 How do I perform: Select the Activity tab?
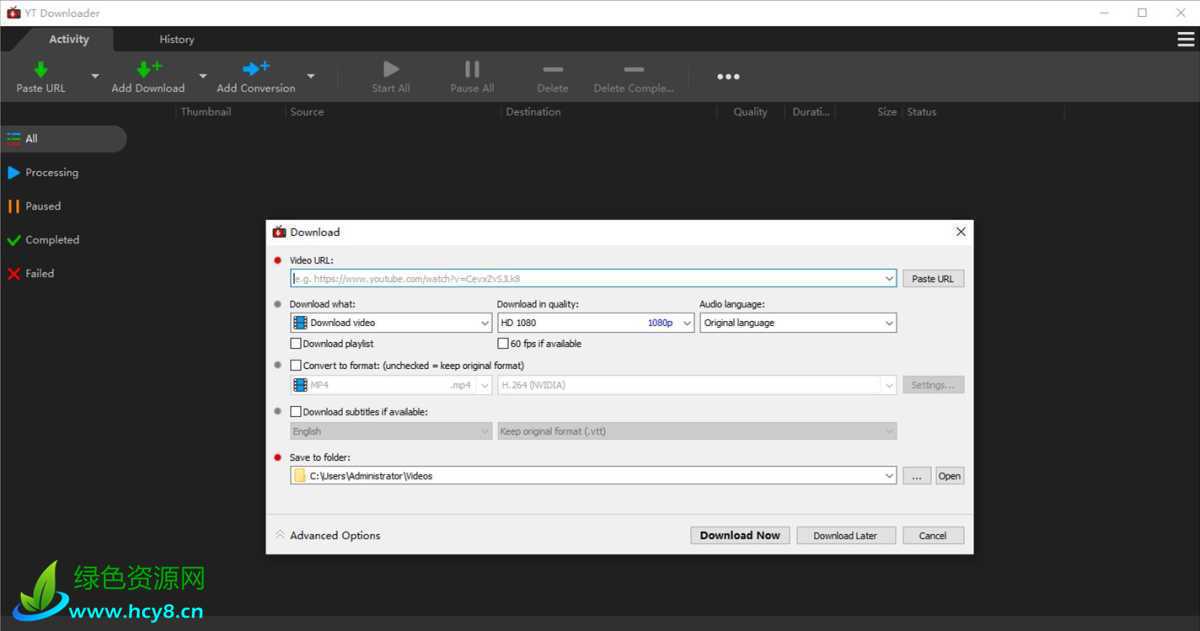coord(69,39)
